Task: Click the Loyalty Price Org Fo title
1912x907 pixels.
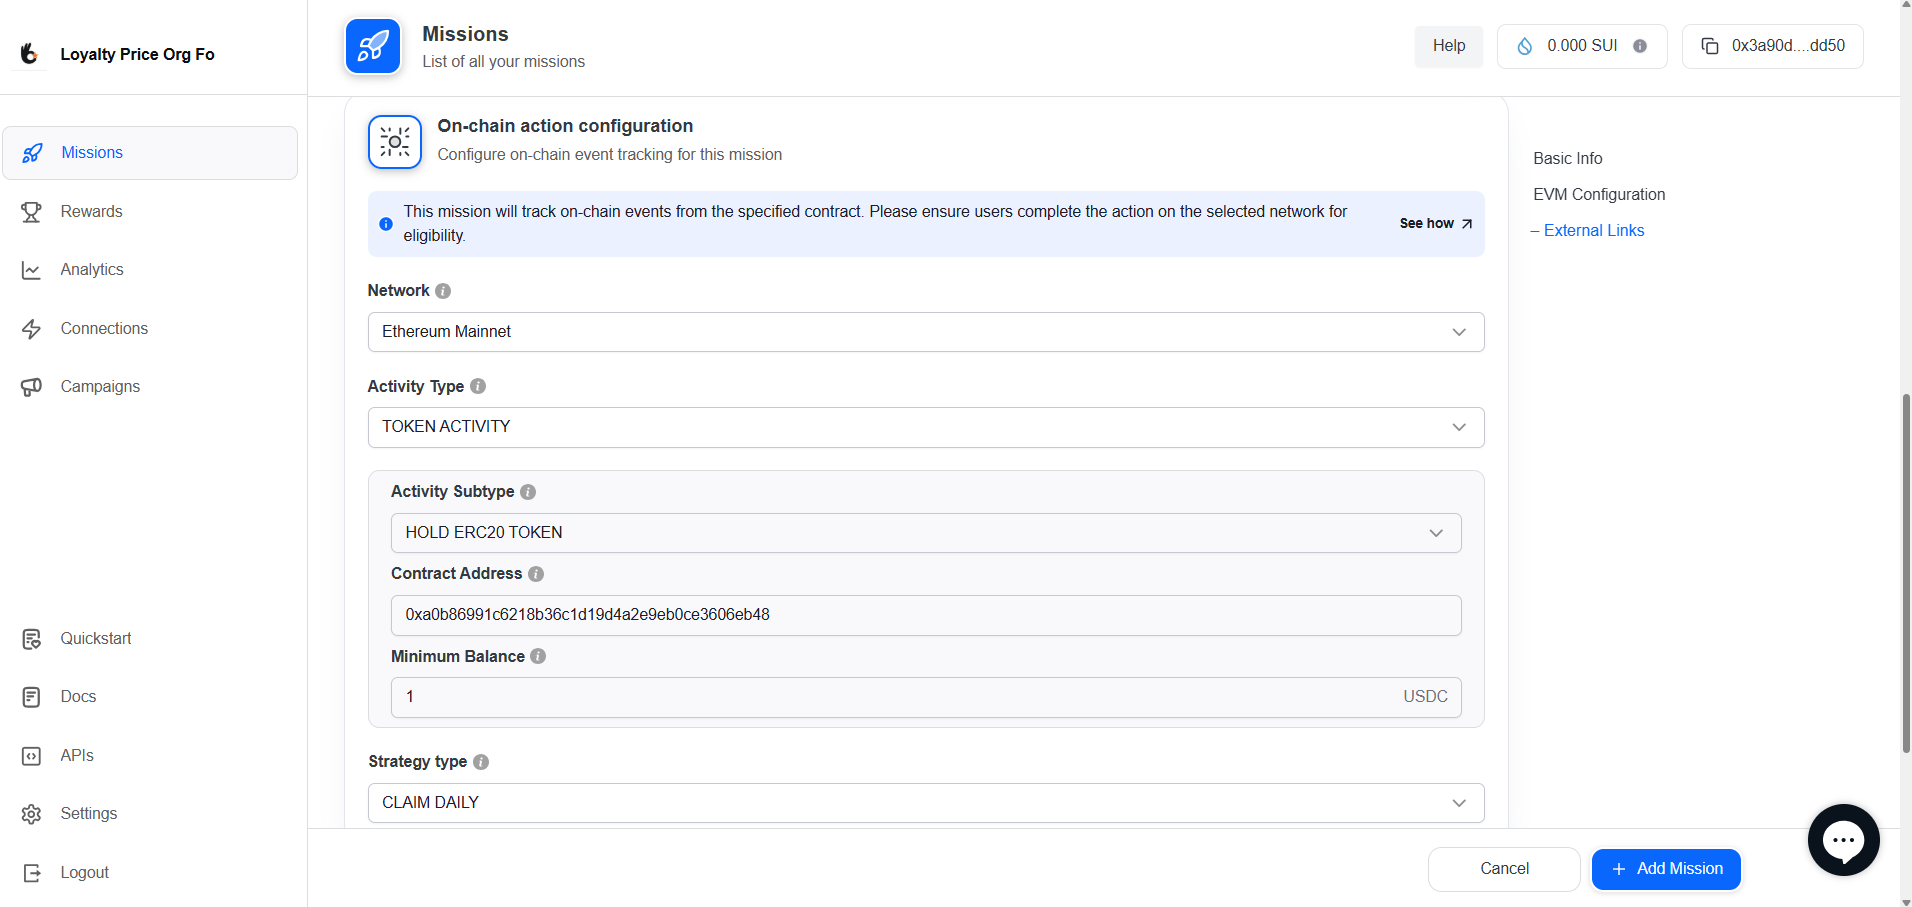Action: [137, 55]
